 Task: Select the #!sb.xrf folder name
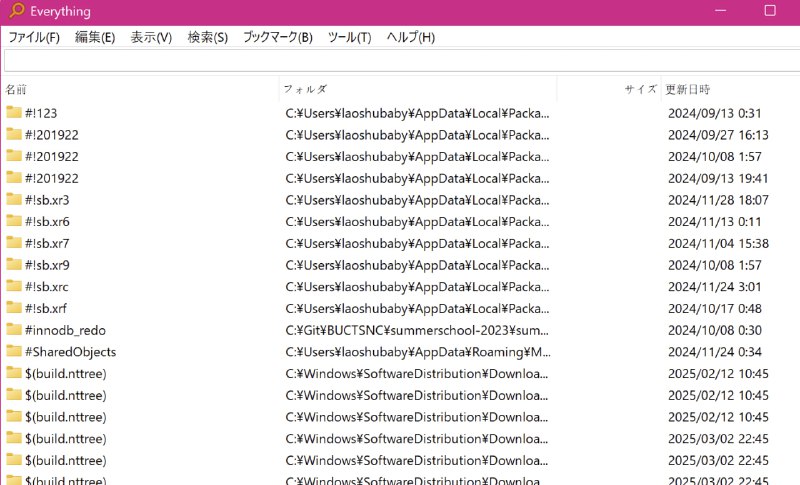[x=46, y=309]
